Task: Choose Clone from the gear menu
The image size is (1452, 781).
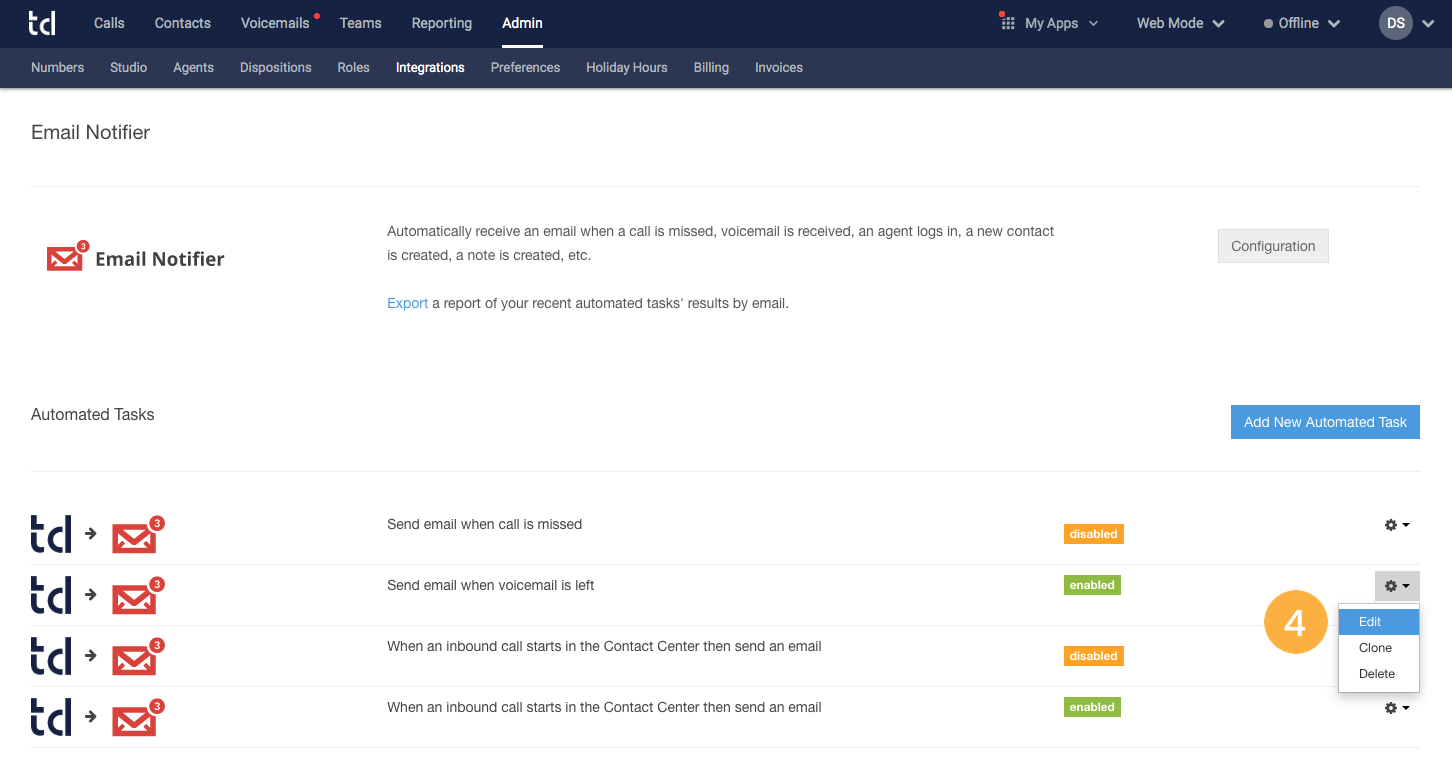Action: 1379,648
